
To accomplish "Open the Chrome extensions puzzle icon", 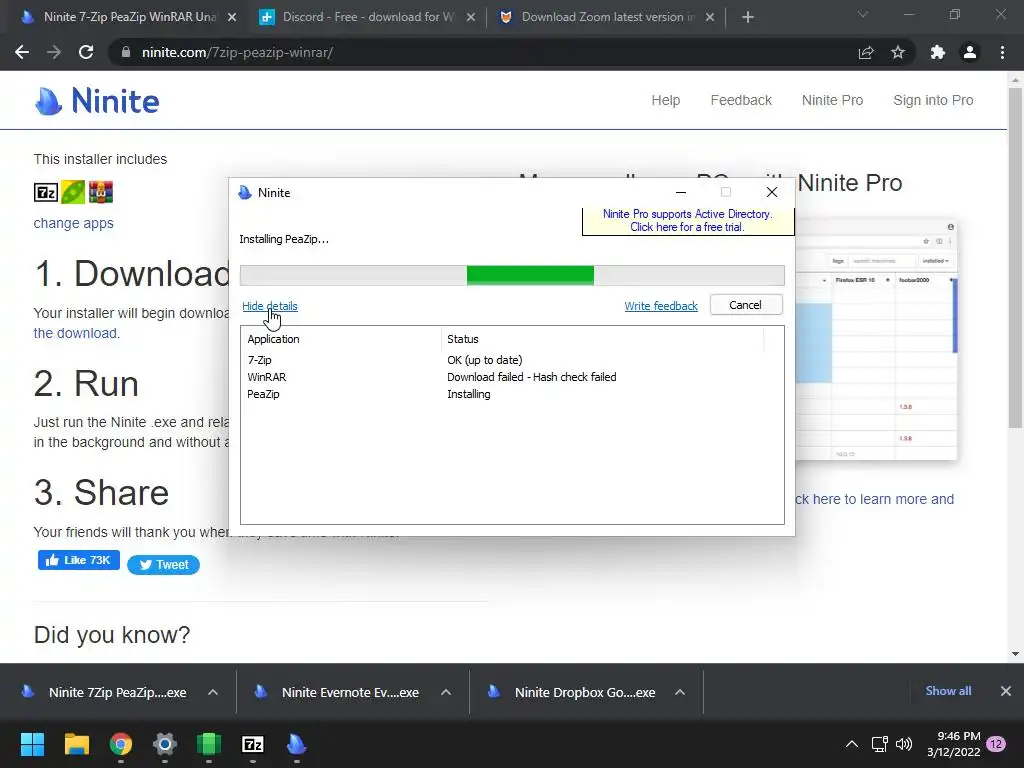I will 938,52.
